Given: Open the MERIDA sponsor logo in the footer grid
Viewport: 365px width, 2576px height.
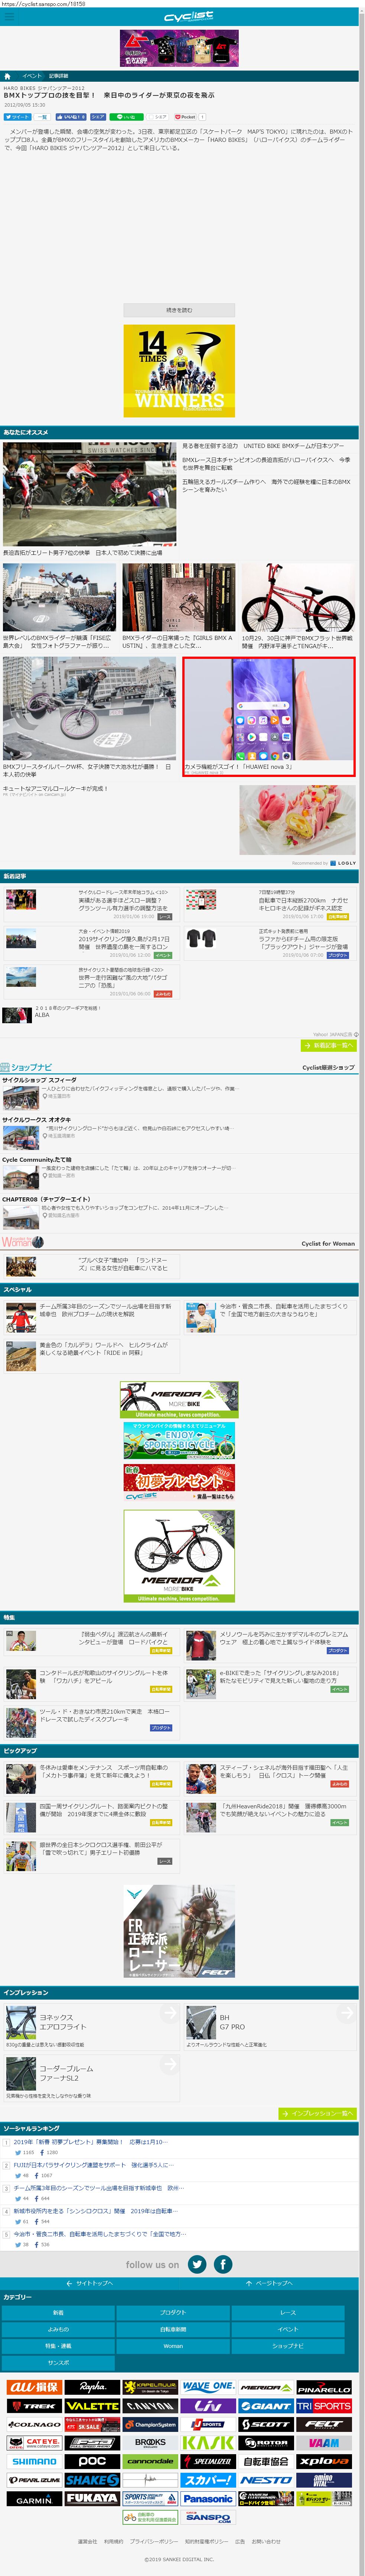Looking at the screenshot, I should coord(266,2387).
